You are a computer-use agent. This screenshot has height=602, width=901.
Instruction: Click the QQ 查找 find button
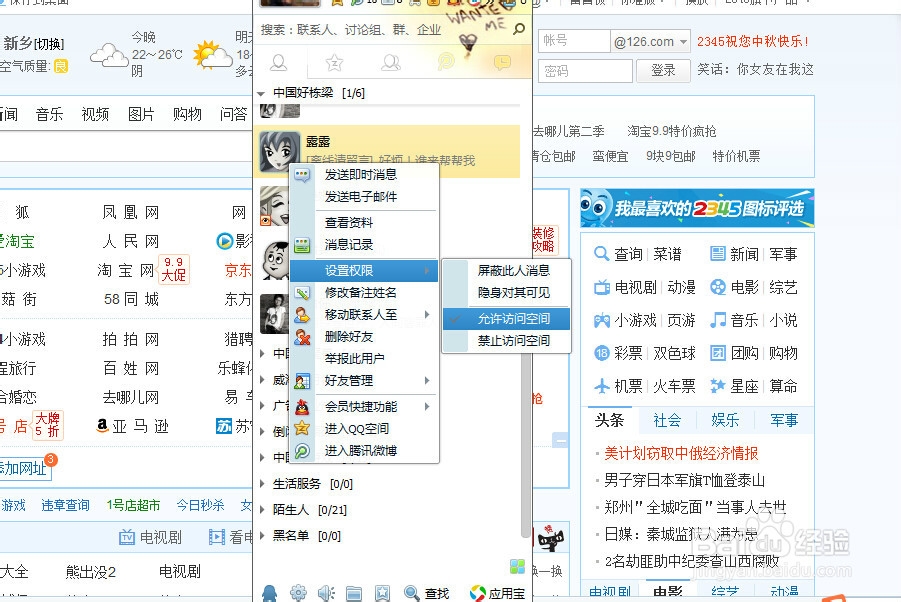coord(426,593)
